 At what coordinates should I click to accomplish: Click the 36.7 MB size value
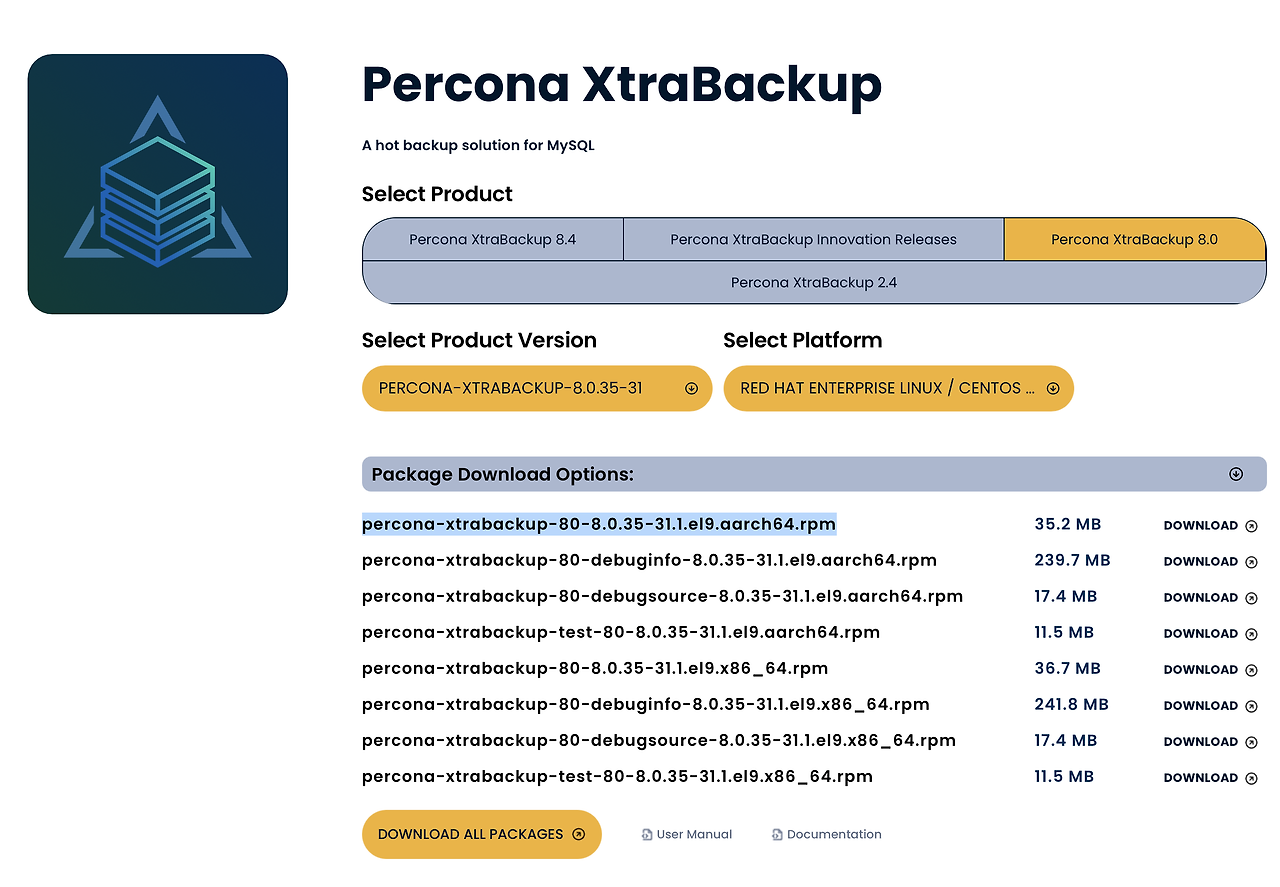(x=1067, y=668)
